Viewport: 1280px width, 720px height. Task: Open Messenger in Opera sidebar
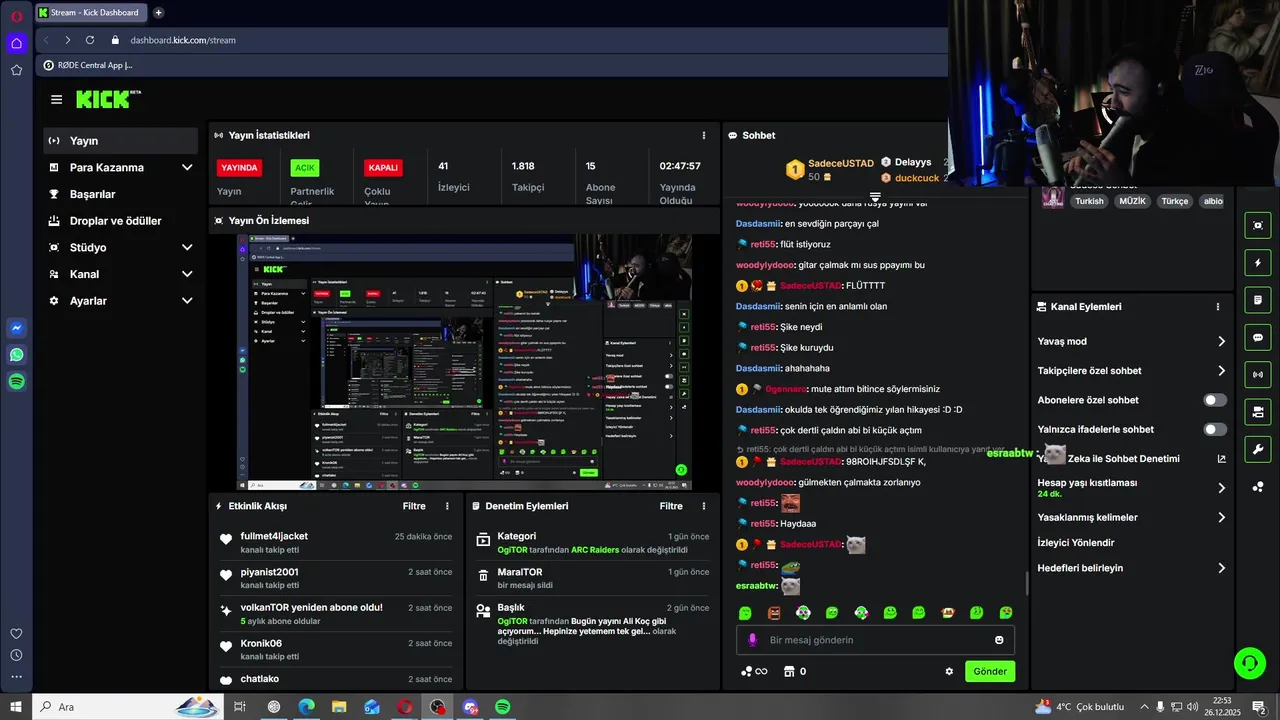click(x=17, y=328)
